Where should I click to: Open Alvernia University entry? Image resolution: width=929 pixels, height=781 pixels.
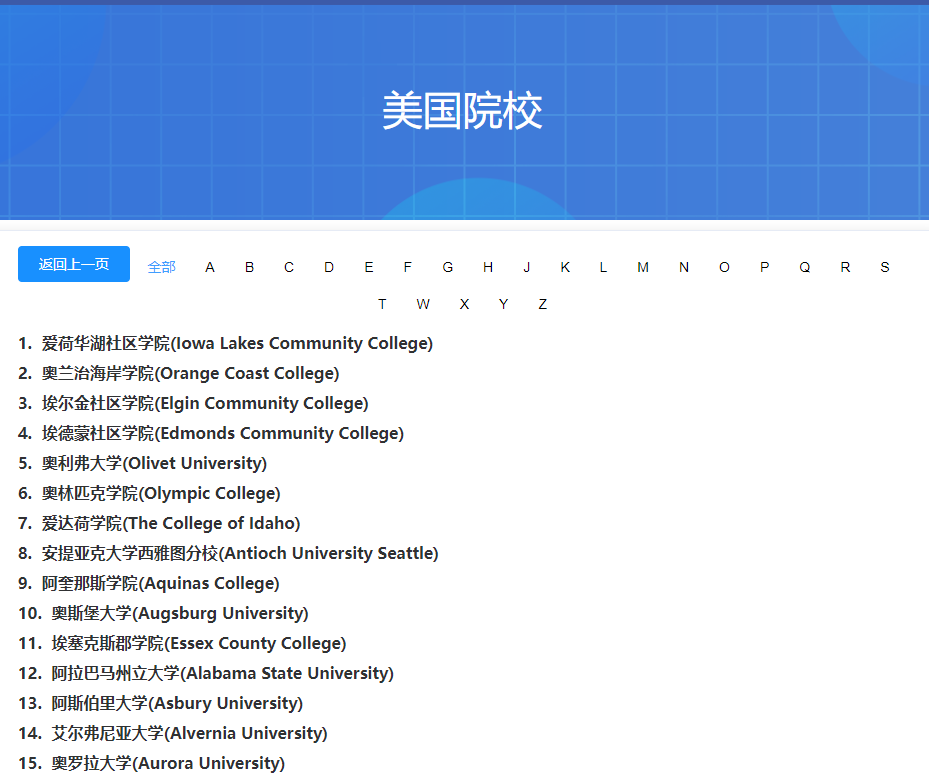[190, 733]
